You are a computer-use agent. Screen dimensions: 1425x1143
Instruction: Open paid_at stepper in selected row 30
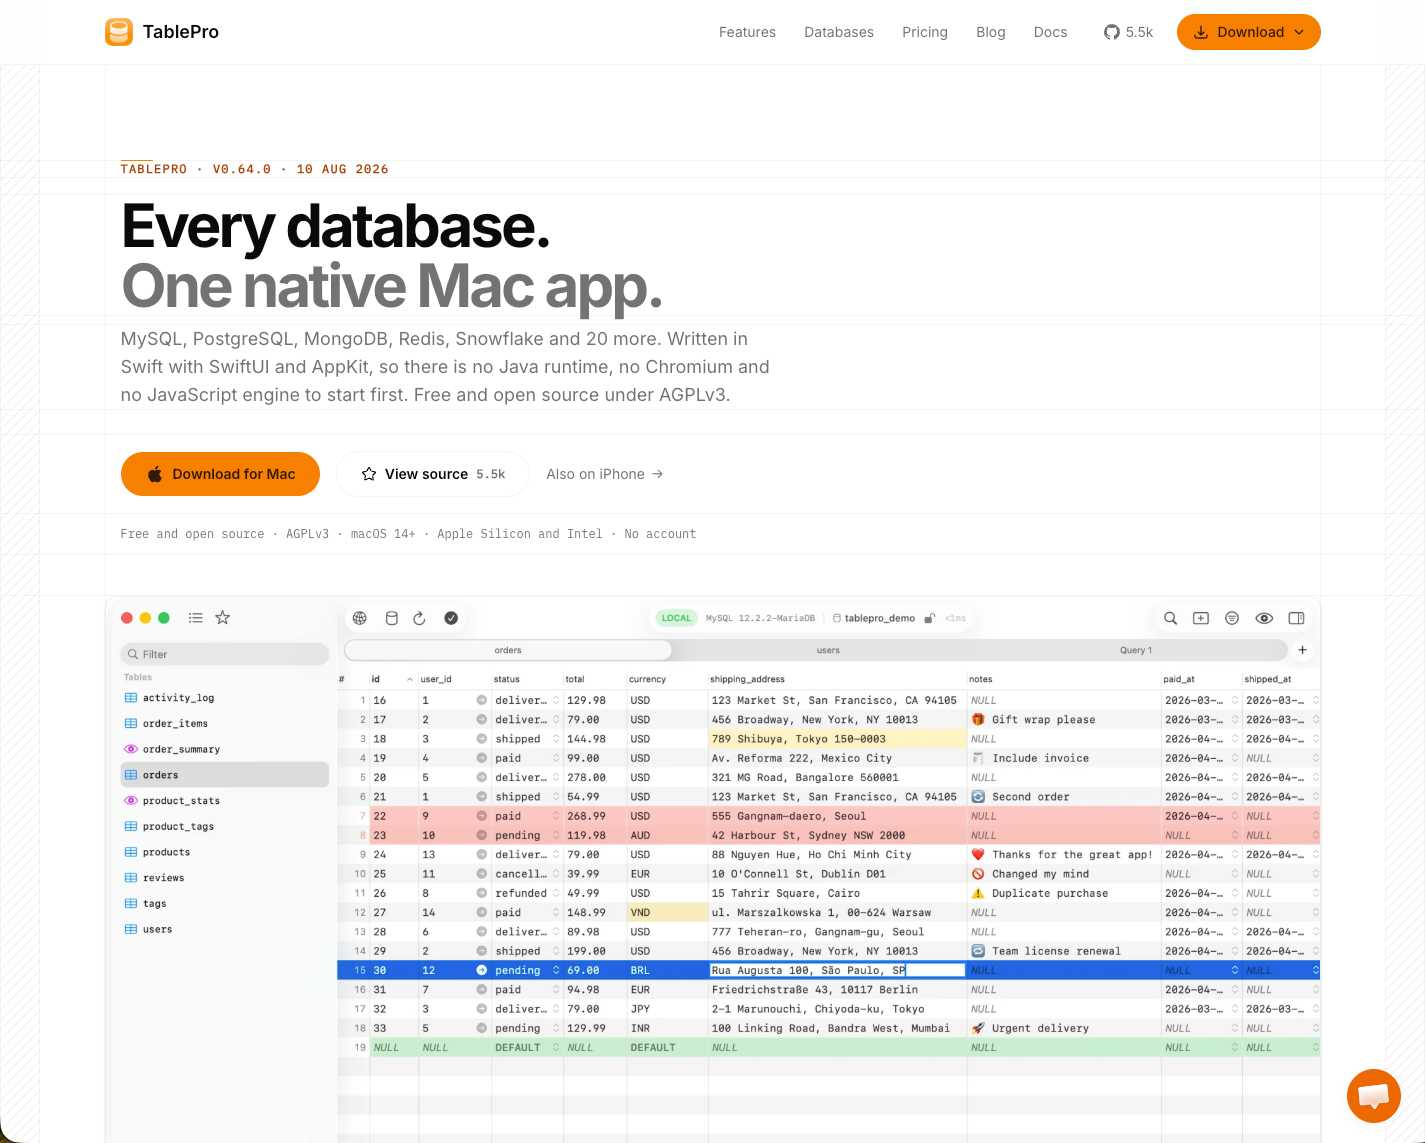1235,970
